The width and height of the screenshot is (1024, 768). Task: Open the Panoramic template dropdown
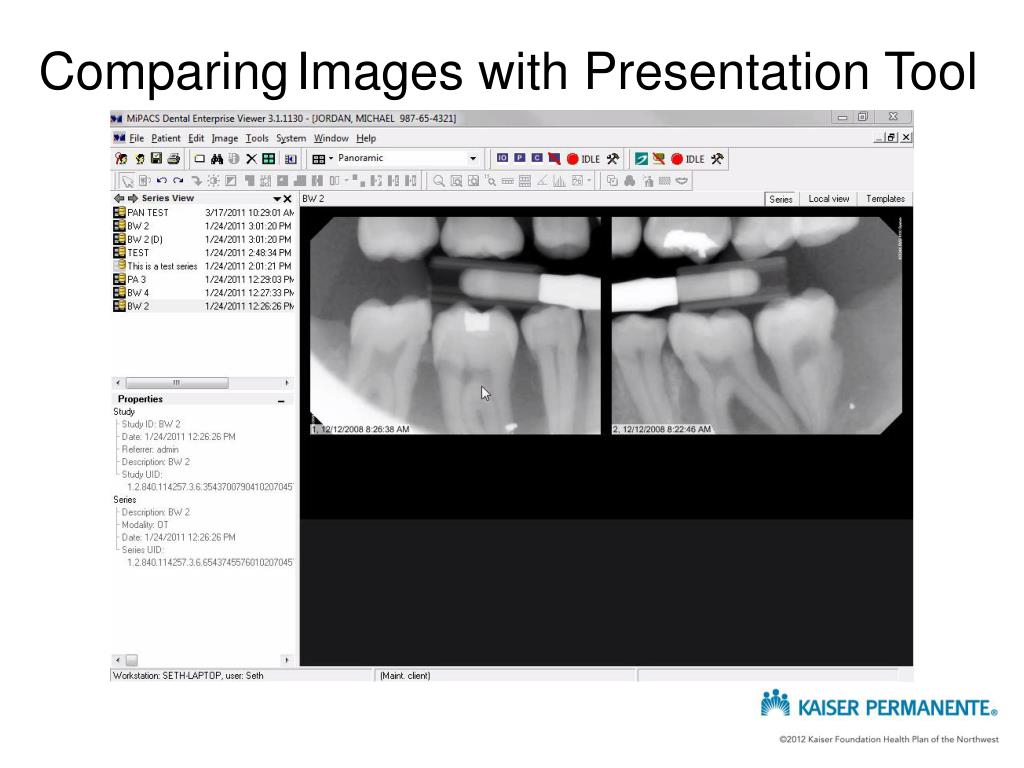(x=473, y=159)
